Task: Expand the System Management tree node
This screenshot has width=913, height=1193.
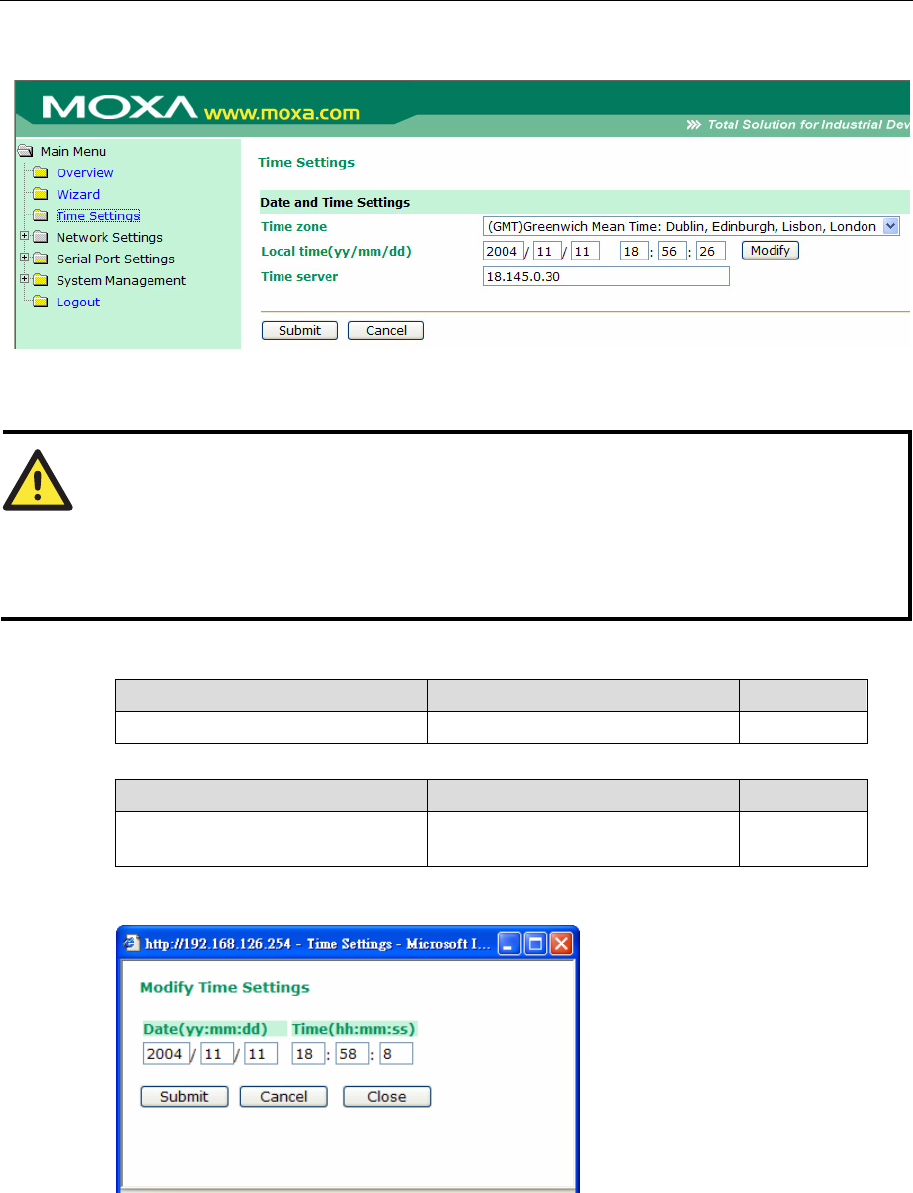Action: (24, 278)
